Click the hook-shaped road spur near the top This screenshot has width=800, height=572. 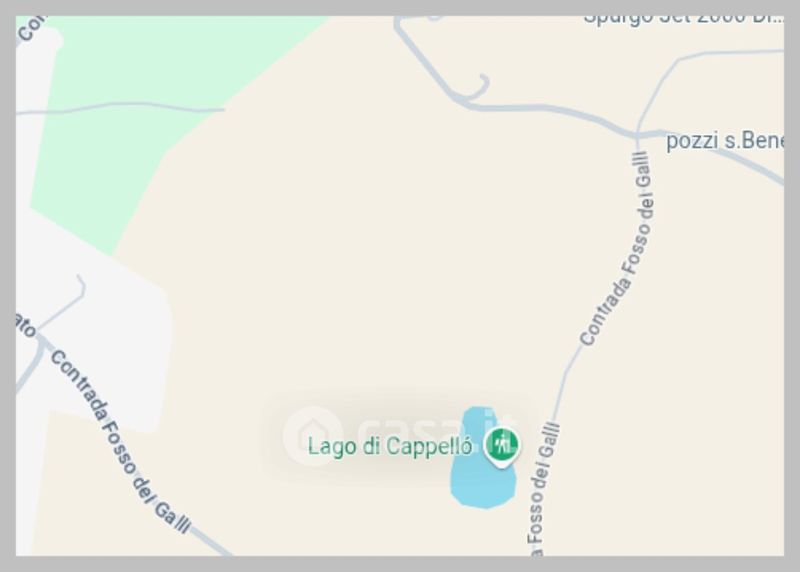click(x=478, y=87)
